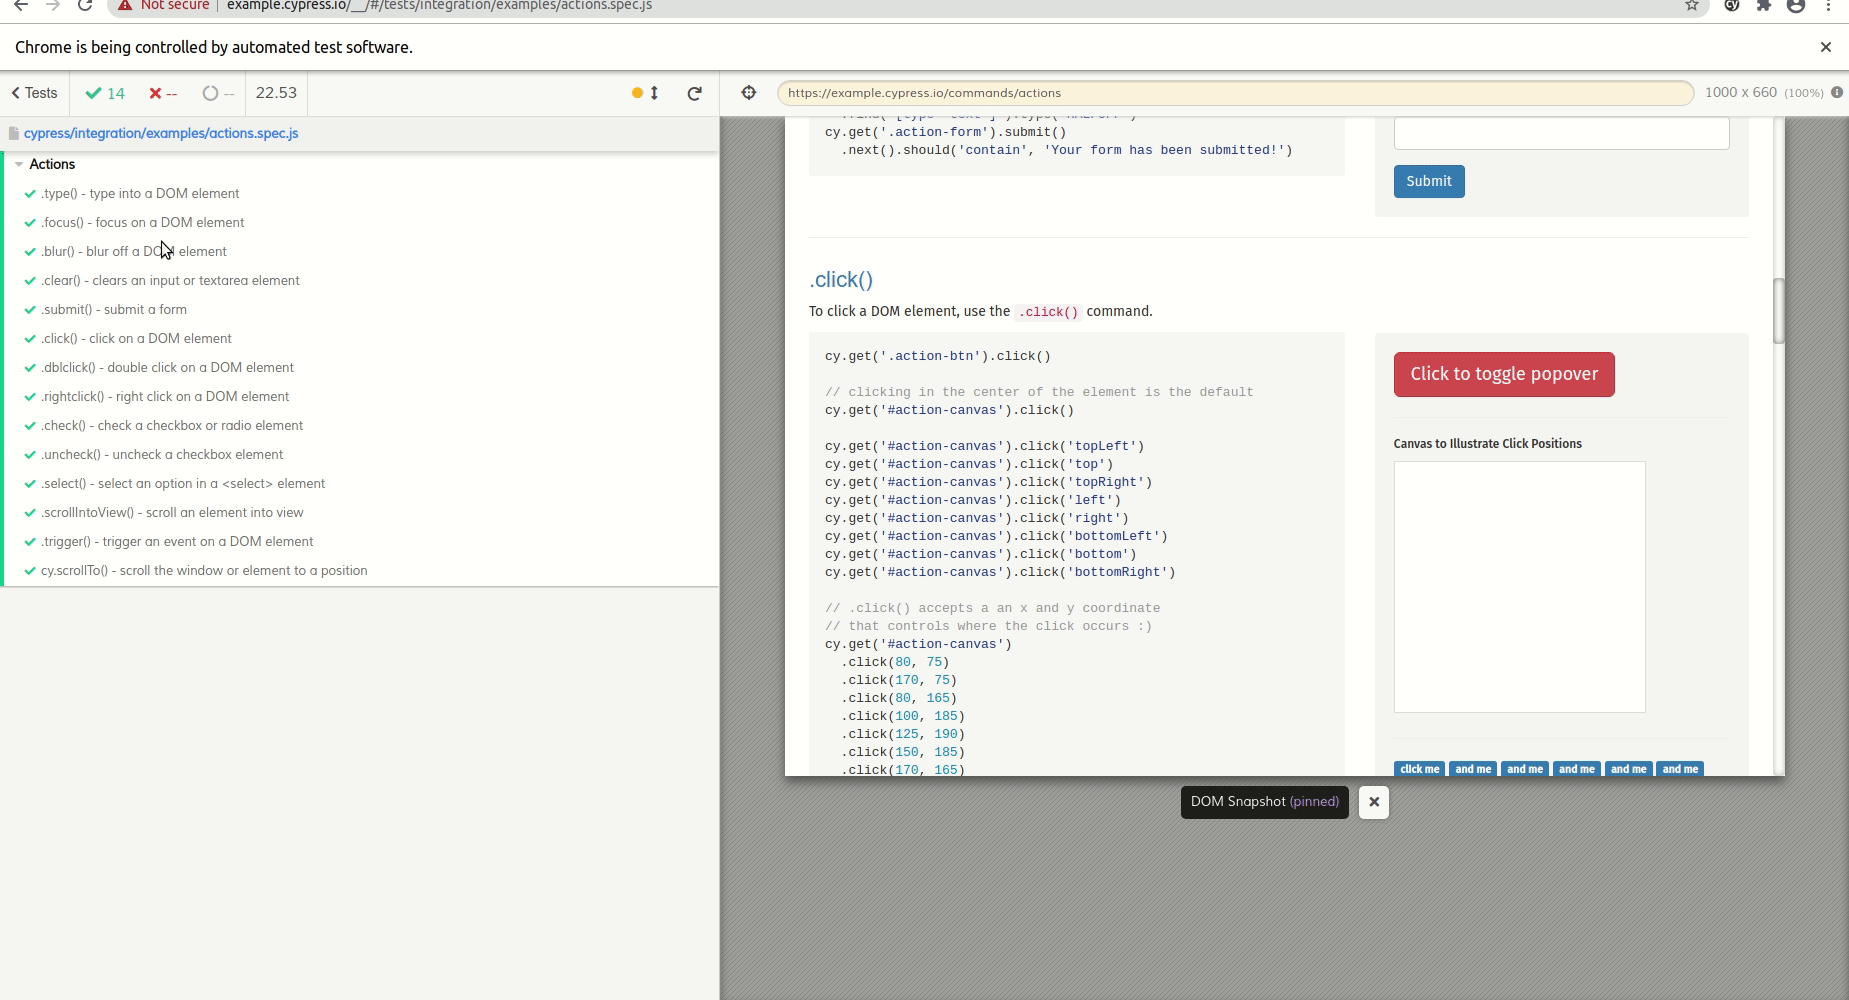The width and height of the screenshot is (1849, 1000).
Task: Collapse the Actions test suite
Action: tap(51, 164)
